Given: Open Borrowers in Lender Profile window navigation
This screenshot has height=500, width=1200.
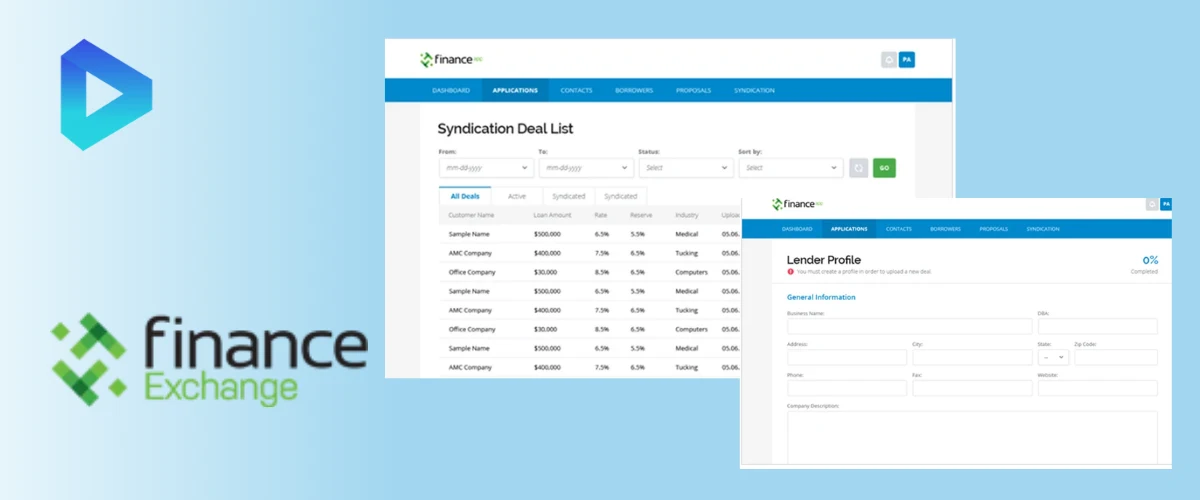Looking at the screenshot, I should tap(945, 229).
